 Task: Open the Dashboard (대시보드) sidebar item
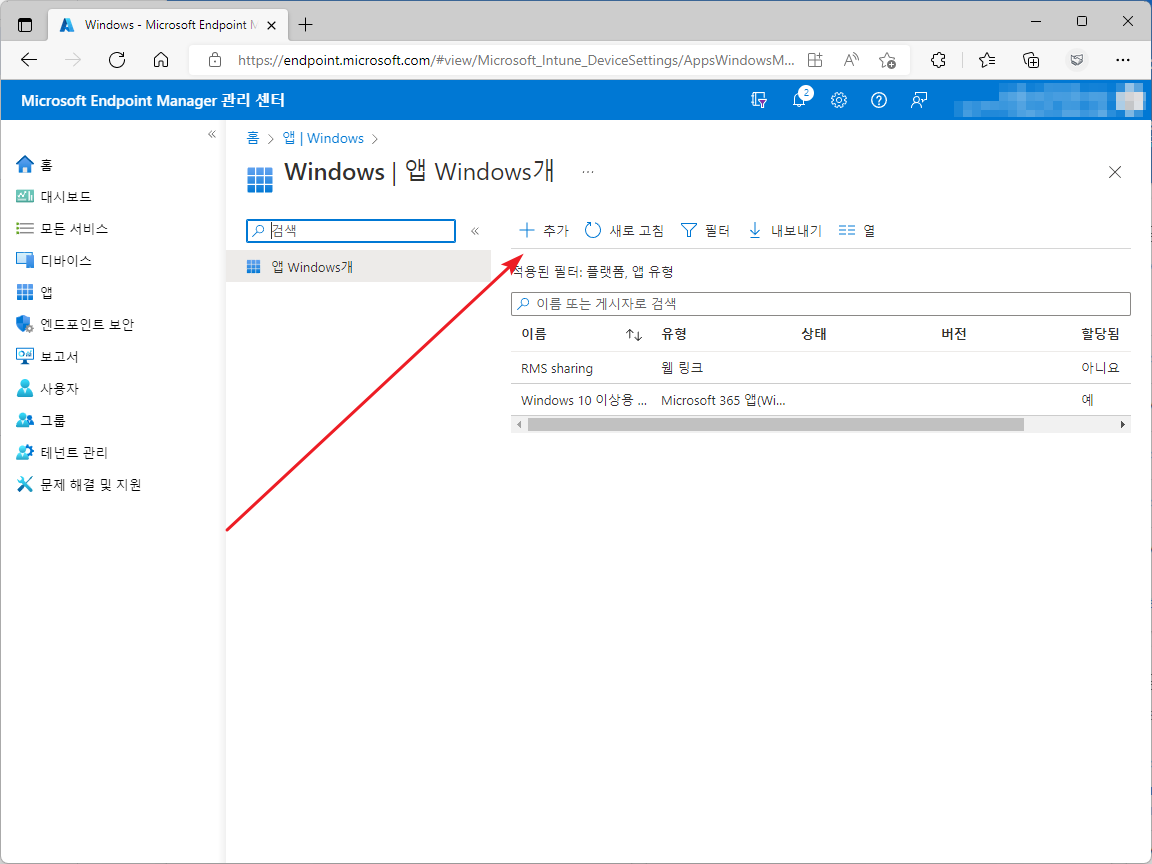click(x=54, y=196)
